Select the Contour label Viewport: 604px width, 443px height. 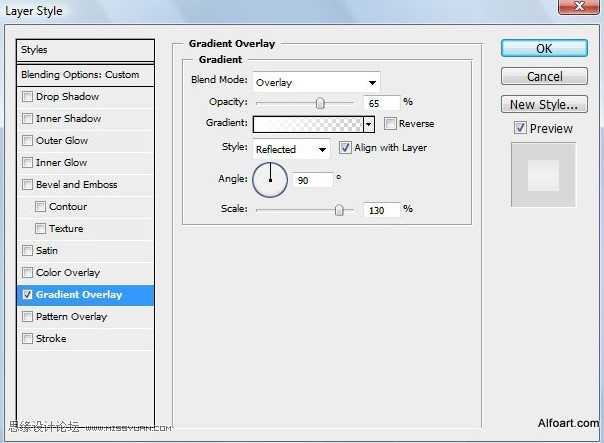(x=68, y=206)
